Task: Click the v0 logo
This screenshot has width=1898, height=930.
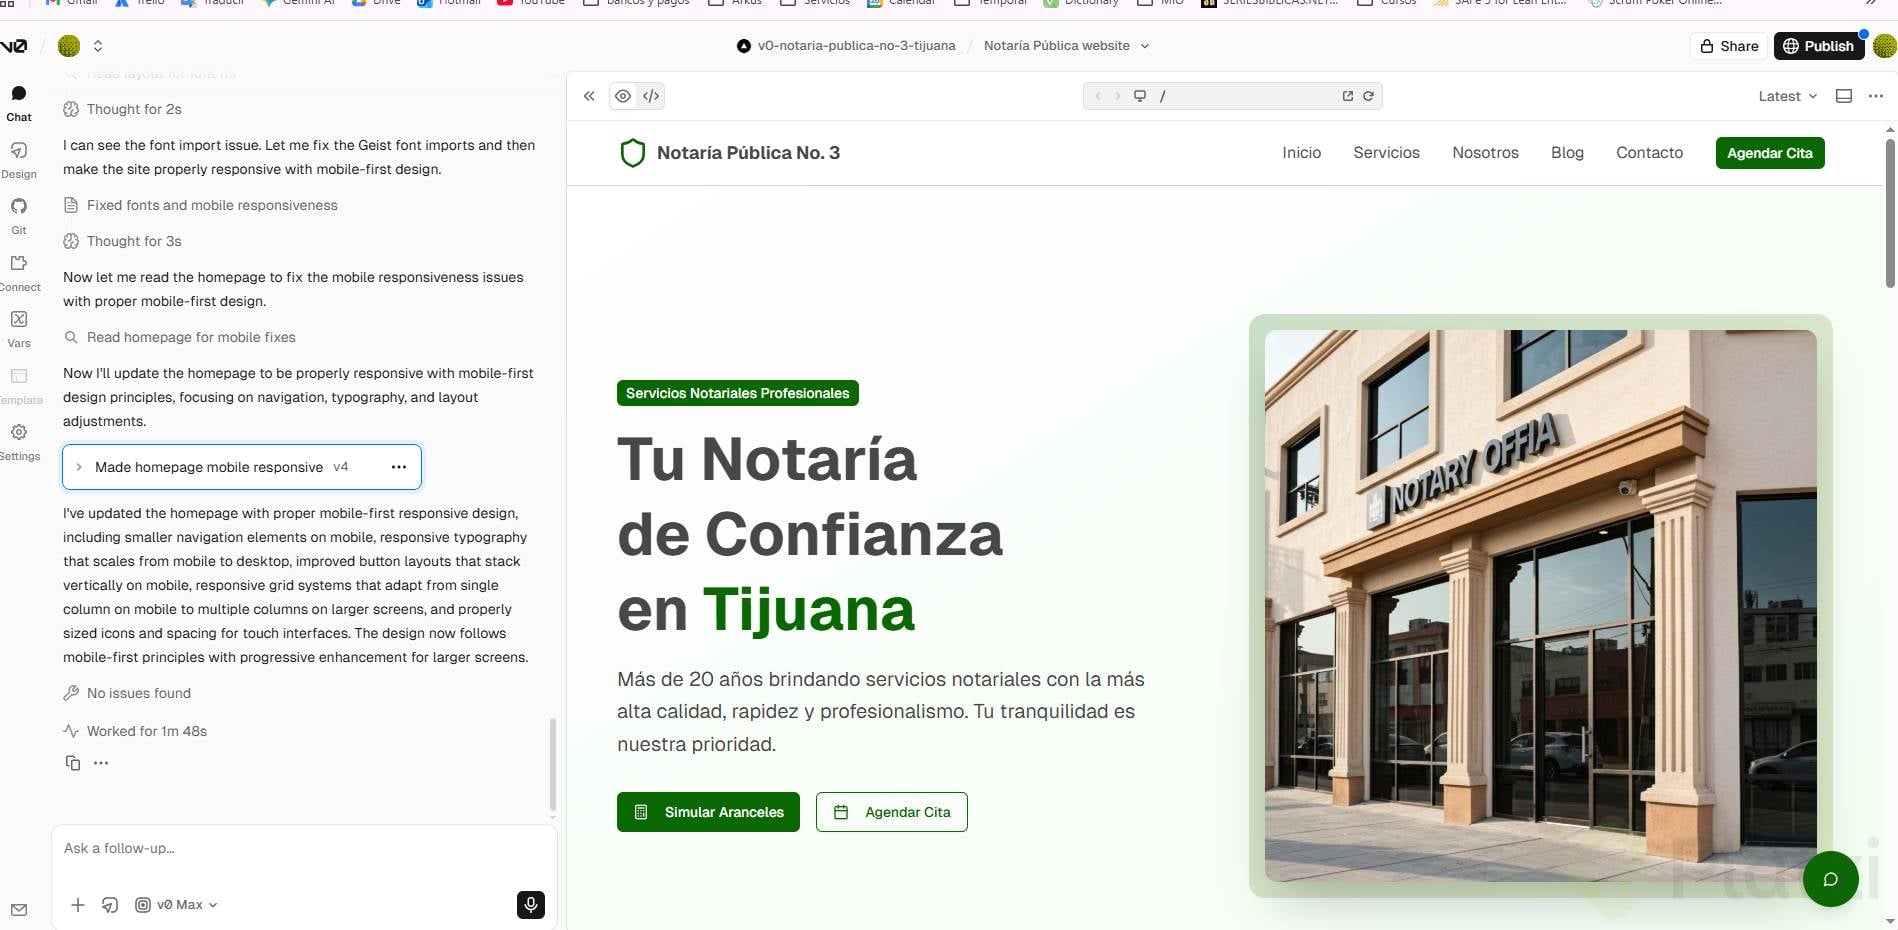Action: pyautogui.click(x=14, y=46)
